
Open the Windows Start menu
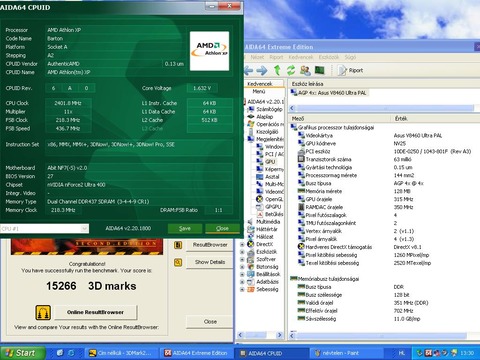point(22,353)
